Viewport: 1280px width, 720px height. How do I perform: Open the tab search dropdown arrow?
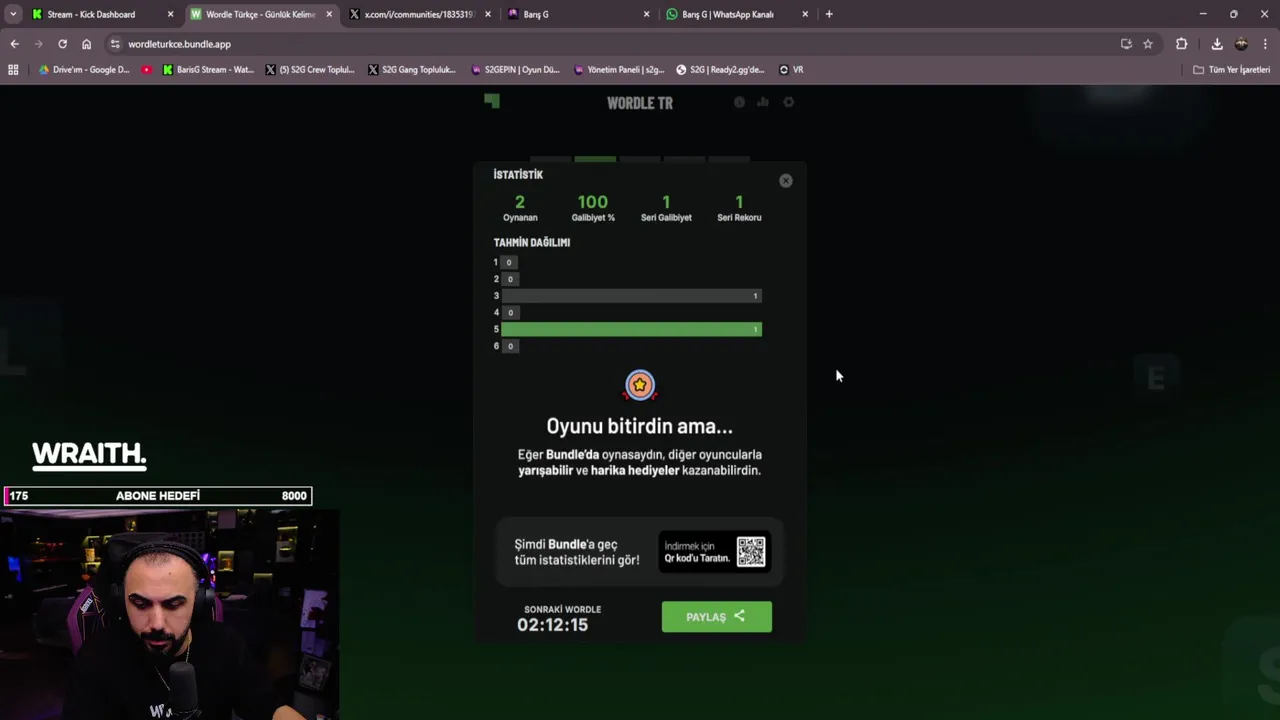pos(13,14)
